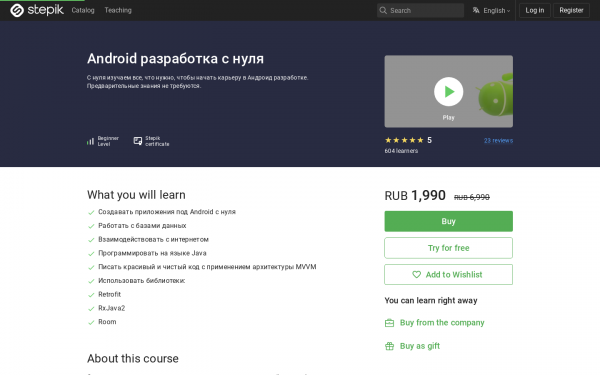The width and height of the screenshot is (600, 375).
Task: Click the crossed-out RUB 6,990 price
Action: click(x=471, y=197)
